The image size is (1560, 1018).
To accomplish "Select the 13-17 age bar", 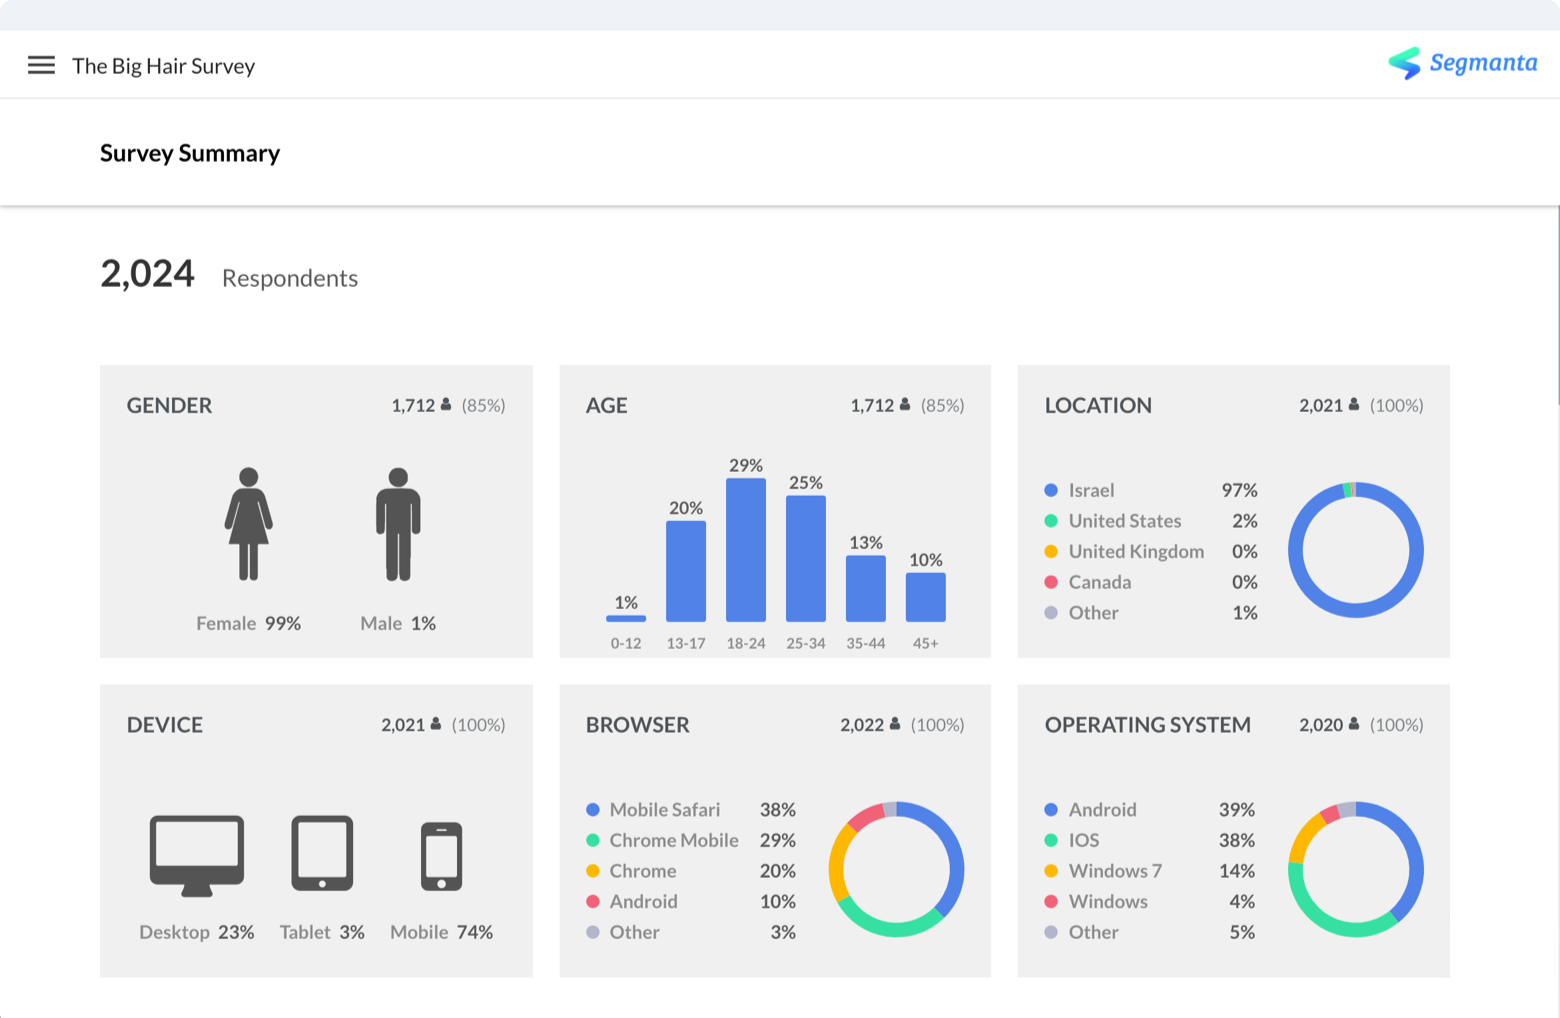I will point(686,571).
